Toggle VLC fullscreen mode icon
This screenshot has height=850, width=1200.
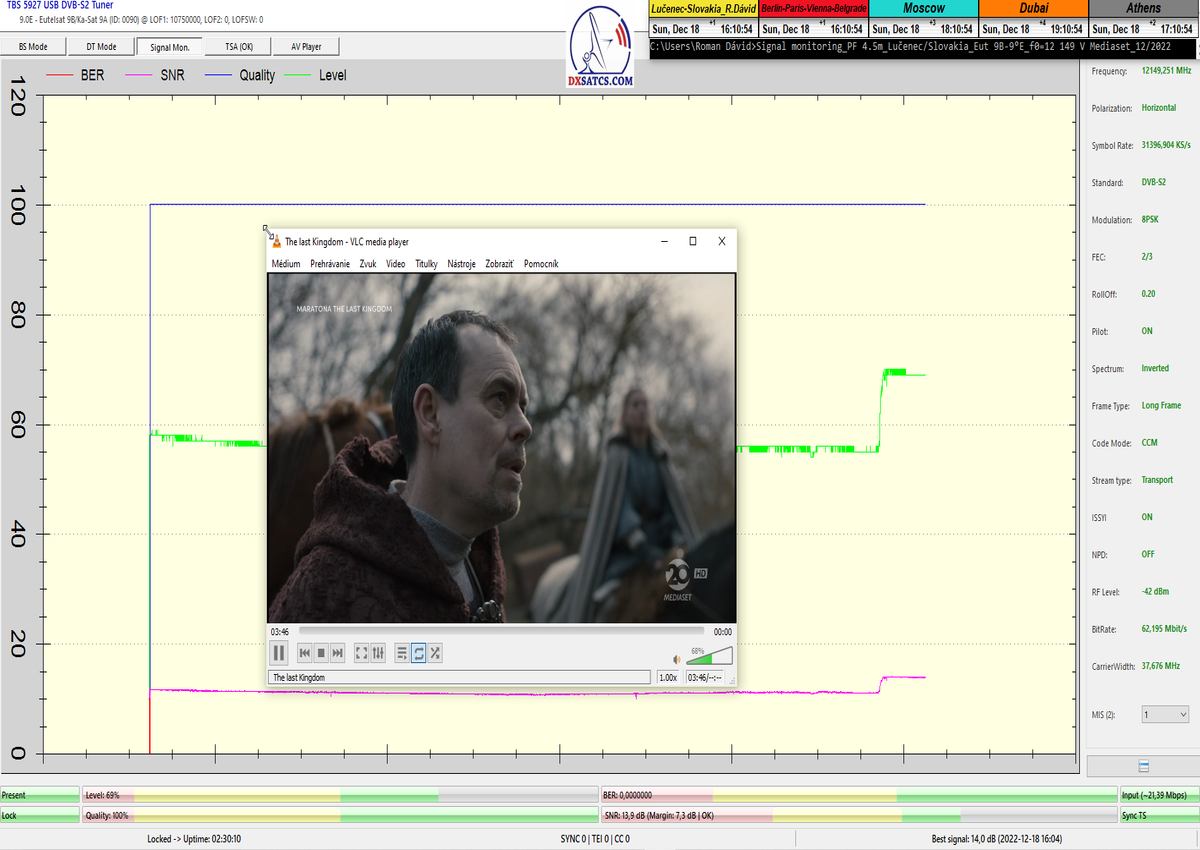[x=362, y=653]
